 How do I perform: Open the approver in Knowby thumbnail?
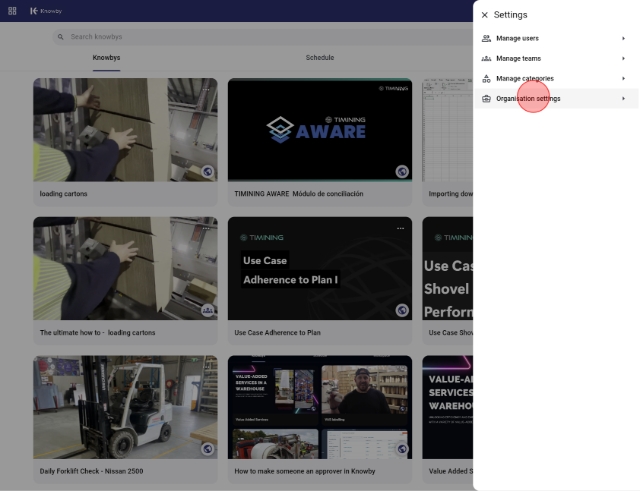(320, 407)
